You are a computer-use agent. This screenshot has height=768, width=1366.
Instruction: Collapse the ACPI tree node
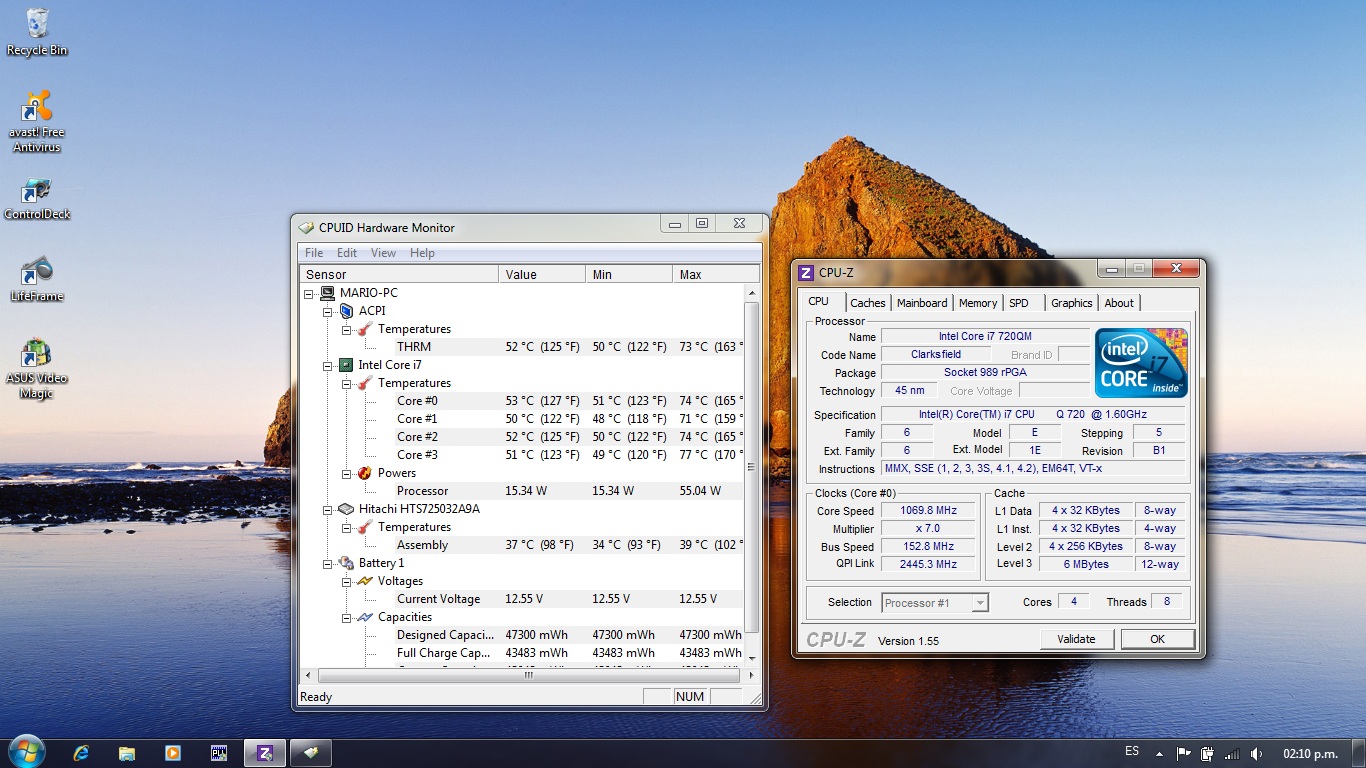click(328, 312)
